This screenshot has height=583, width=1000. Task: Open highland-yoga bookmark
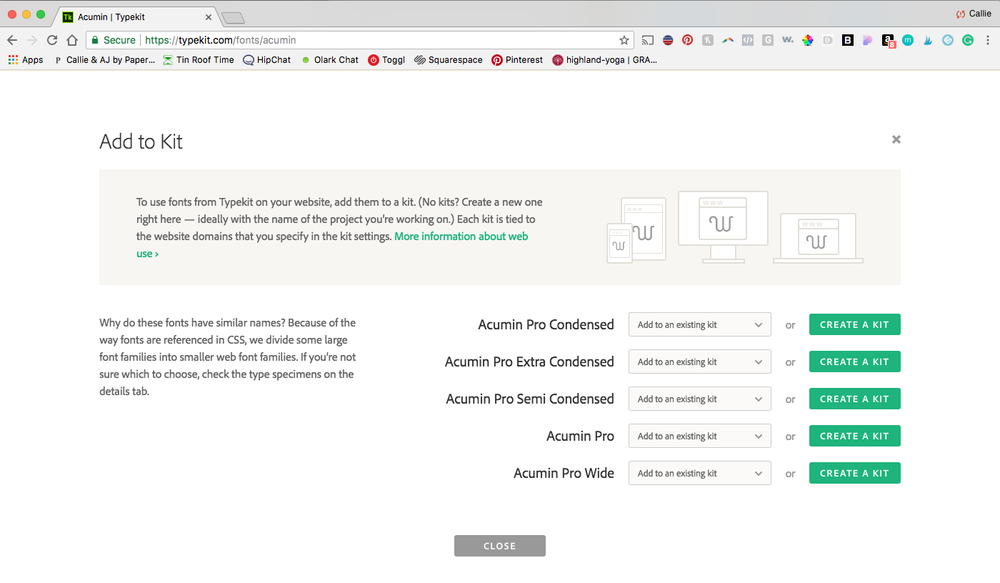(605, 60)
